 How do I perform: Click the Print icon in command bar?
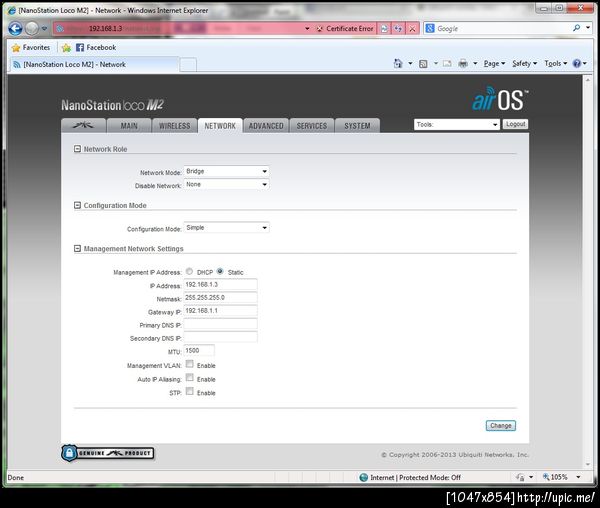[463, 64]
